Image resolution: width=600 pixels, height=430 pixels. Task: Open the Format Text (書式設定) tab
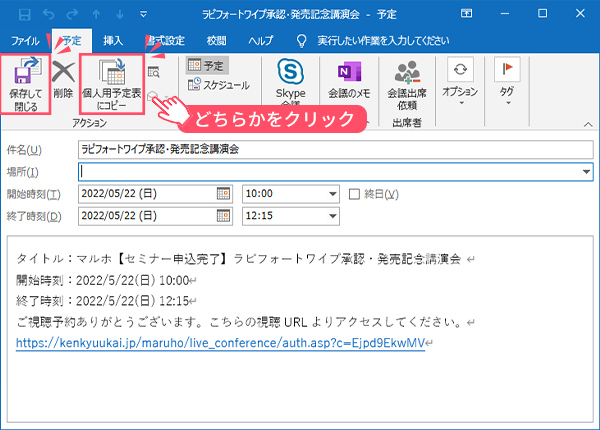[x=166, y=41]
